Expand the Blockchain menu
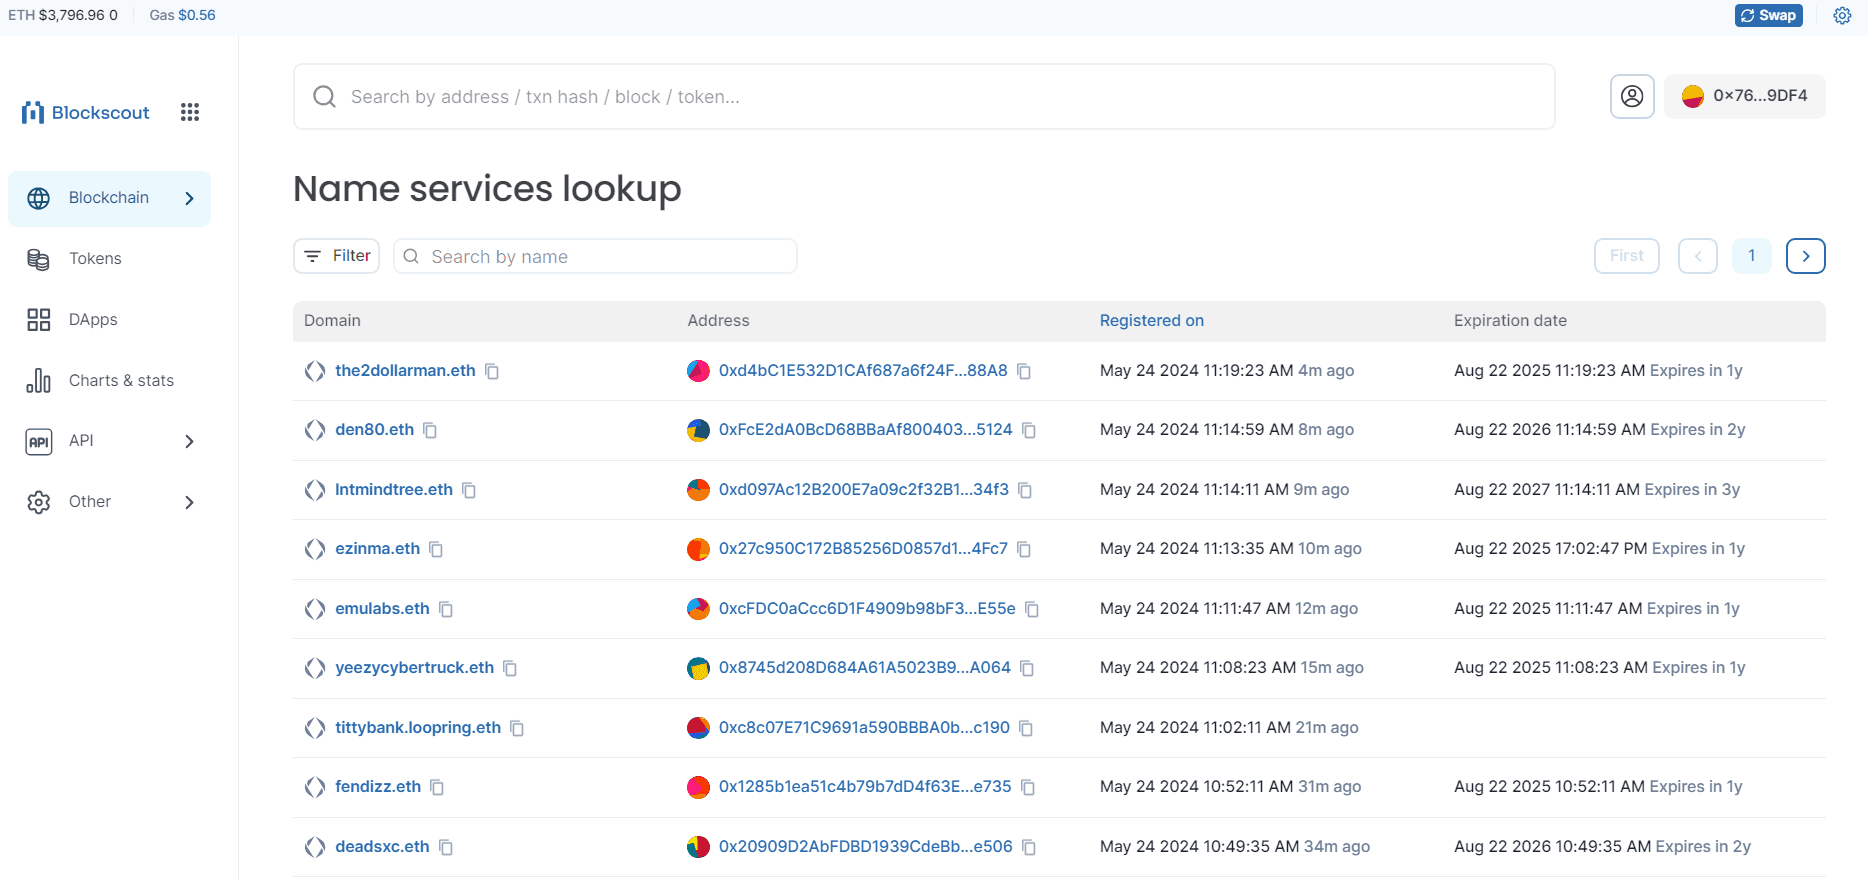This screenshot has height=879, width=1868. [110, 198]
